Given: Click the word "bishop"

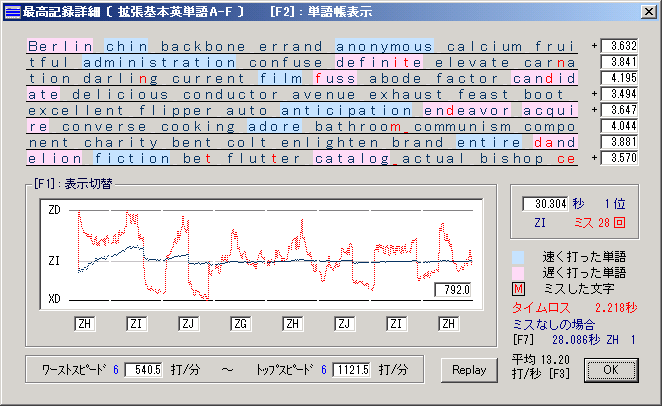Looking at the screenshot, I should pyautogui.click(x=512, y=159).
